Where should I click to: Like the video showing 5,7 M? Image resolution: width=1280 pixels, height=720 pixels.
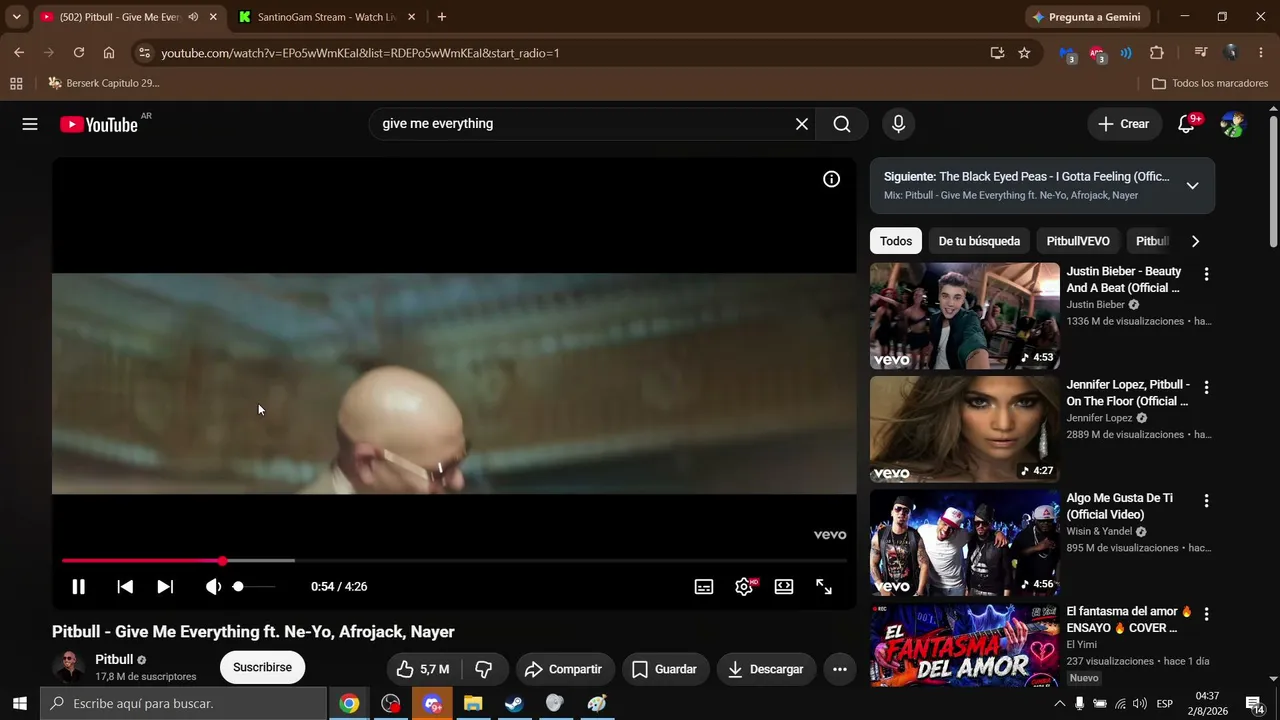[x=422, y=669]
